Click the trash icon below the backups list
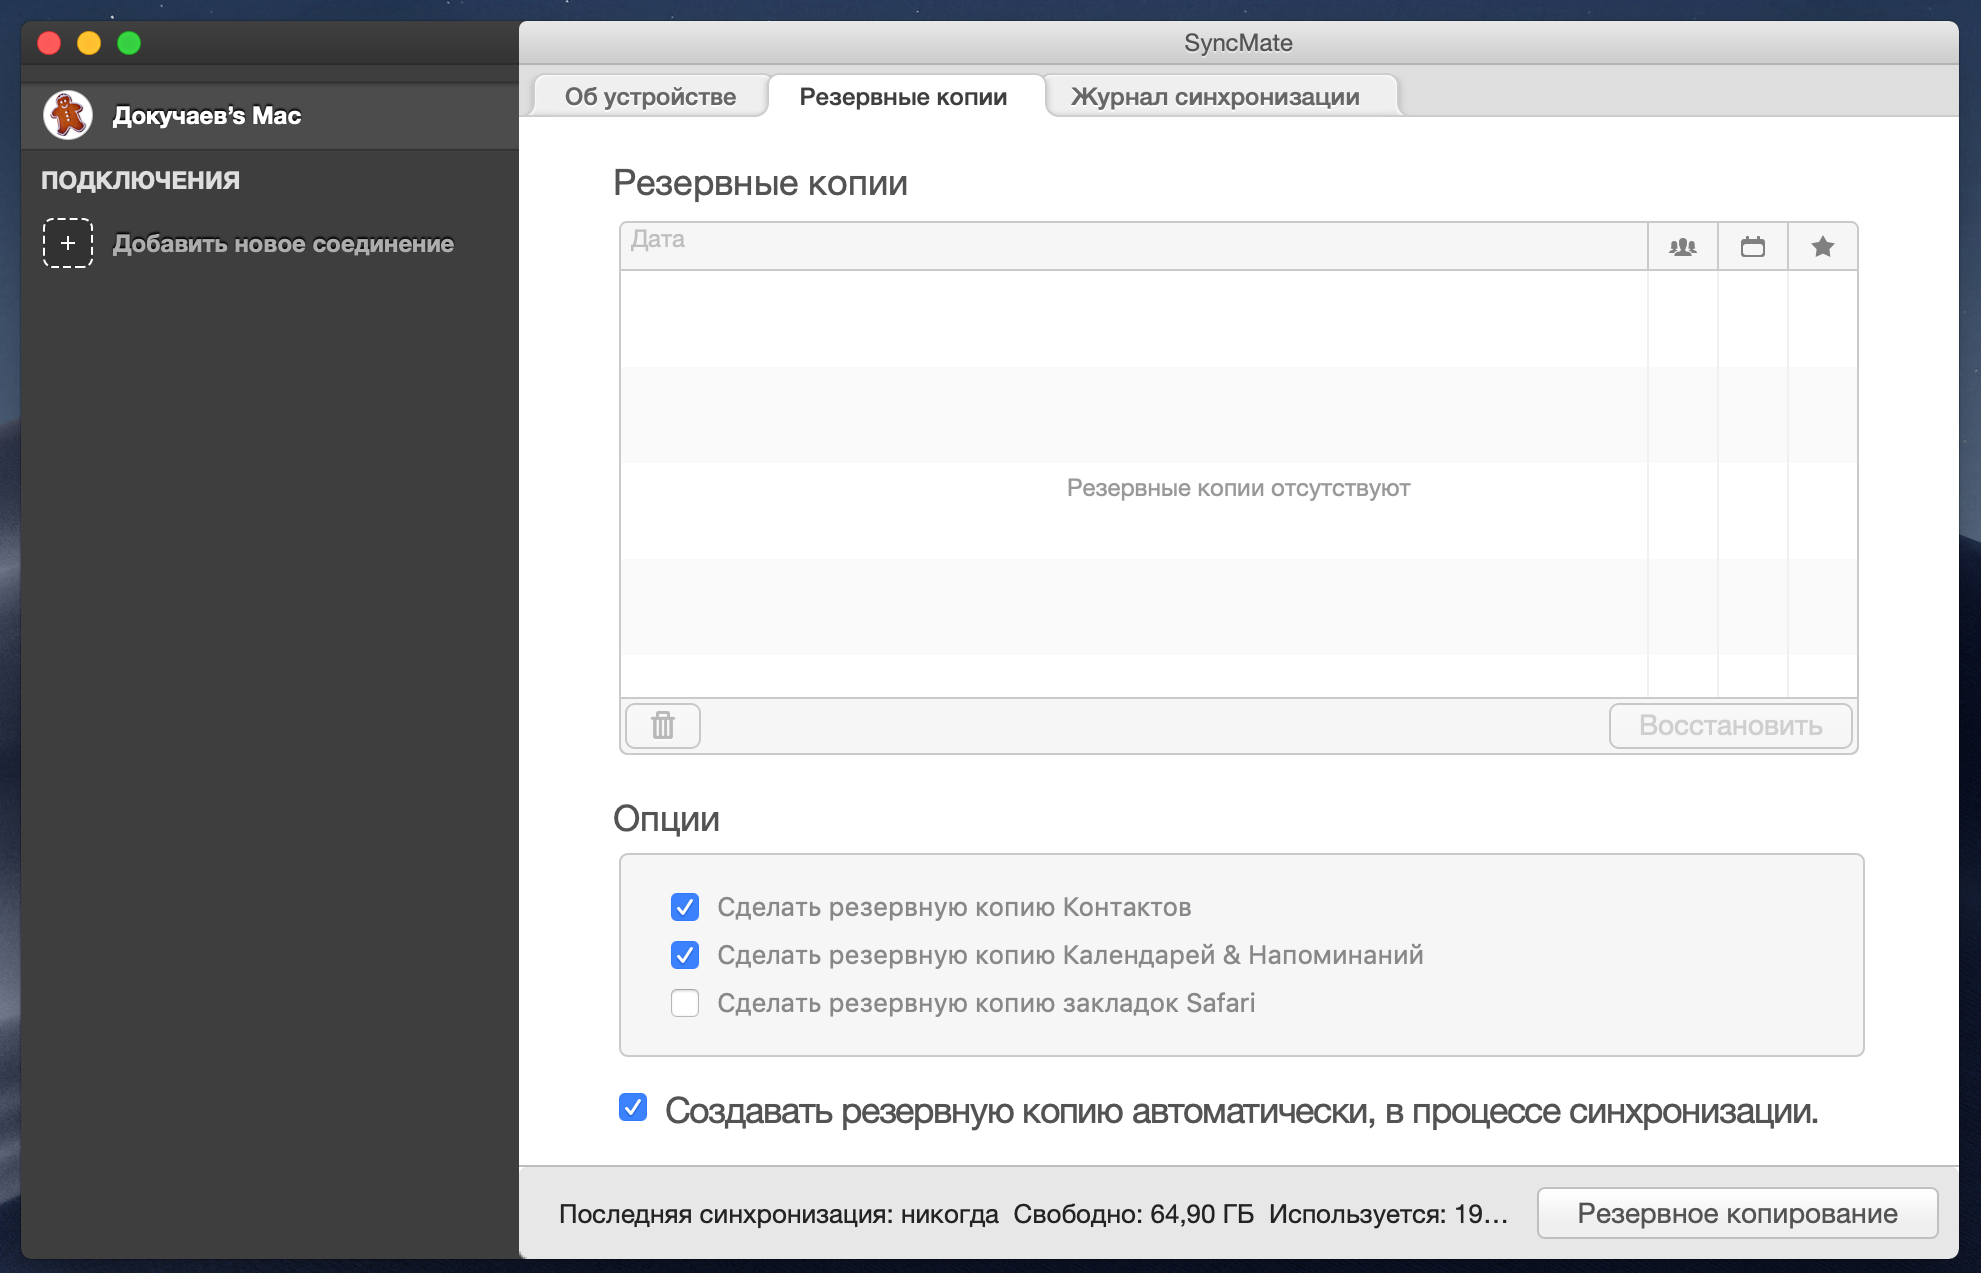This screenshot has width=1981, height=1273. coord(662,726)
